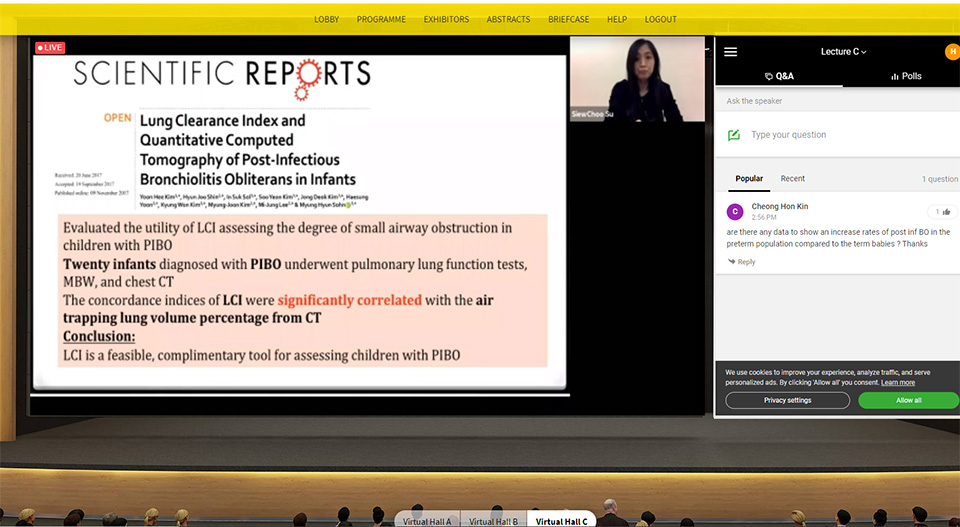This screenshot has width=960, height=527.
Task: Select Virtual Hall C tab
Action: [561, 521]
